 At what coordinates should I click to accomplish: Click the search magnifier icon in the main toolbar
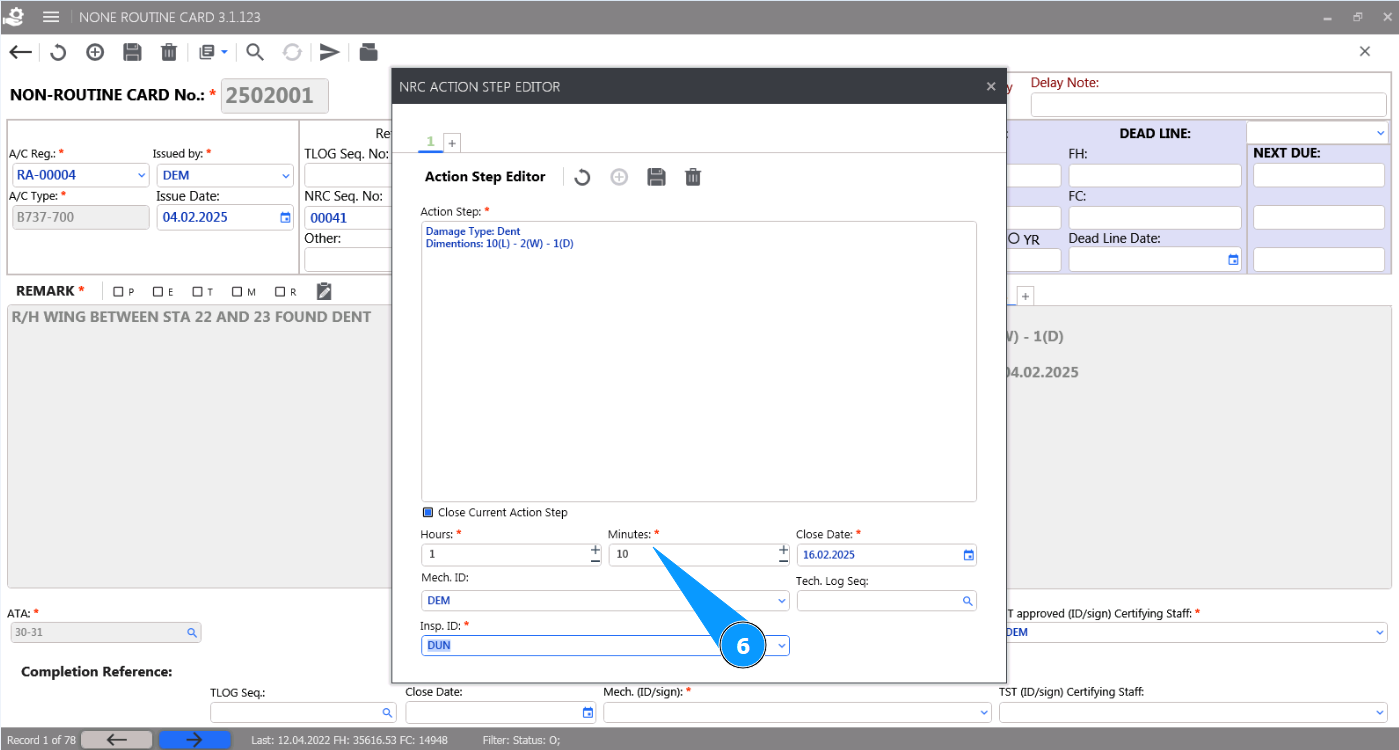coord(255,52)
